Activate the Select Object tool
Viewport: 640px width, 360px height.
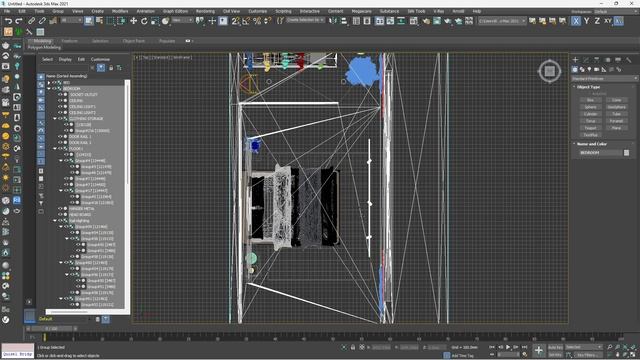click(89, 20)
